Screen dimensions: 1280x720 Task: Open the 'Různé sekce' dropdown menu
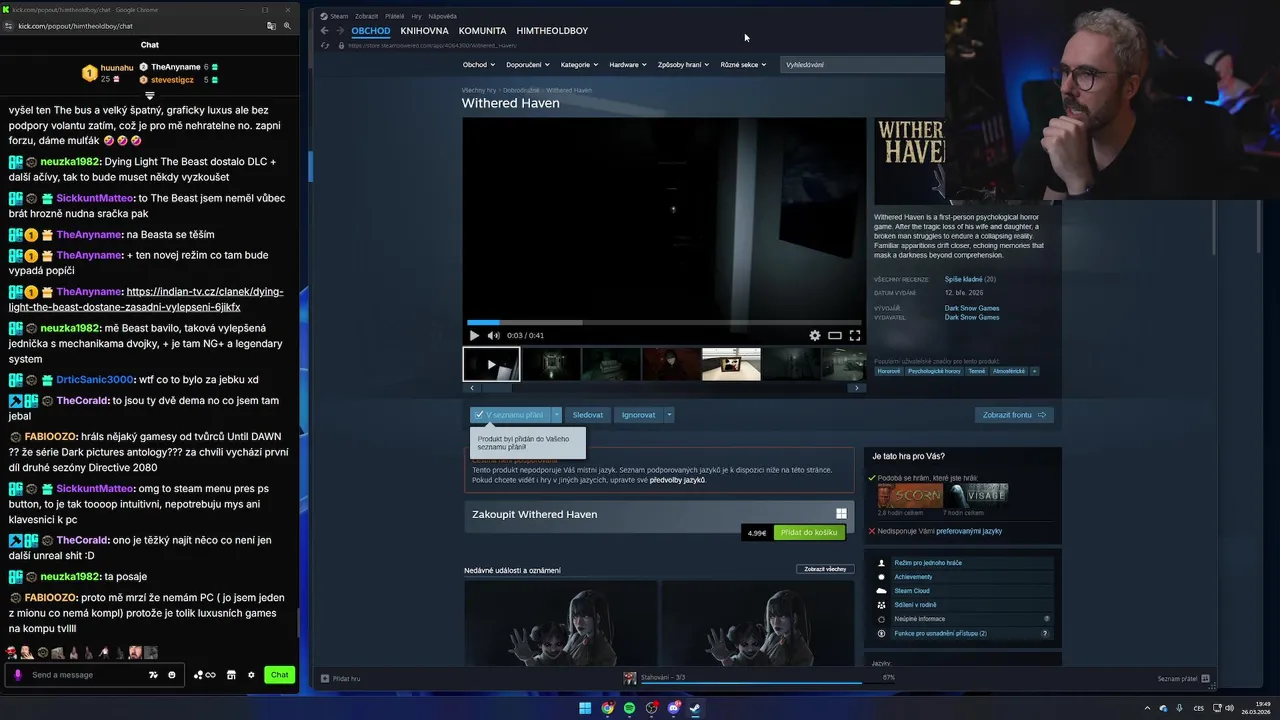tap(744, 65)
